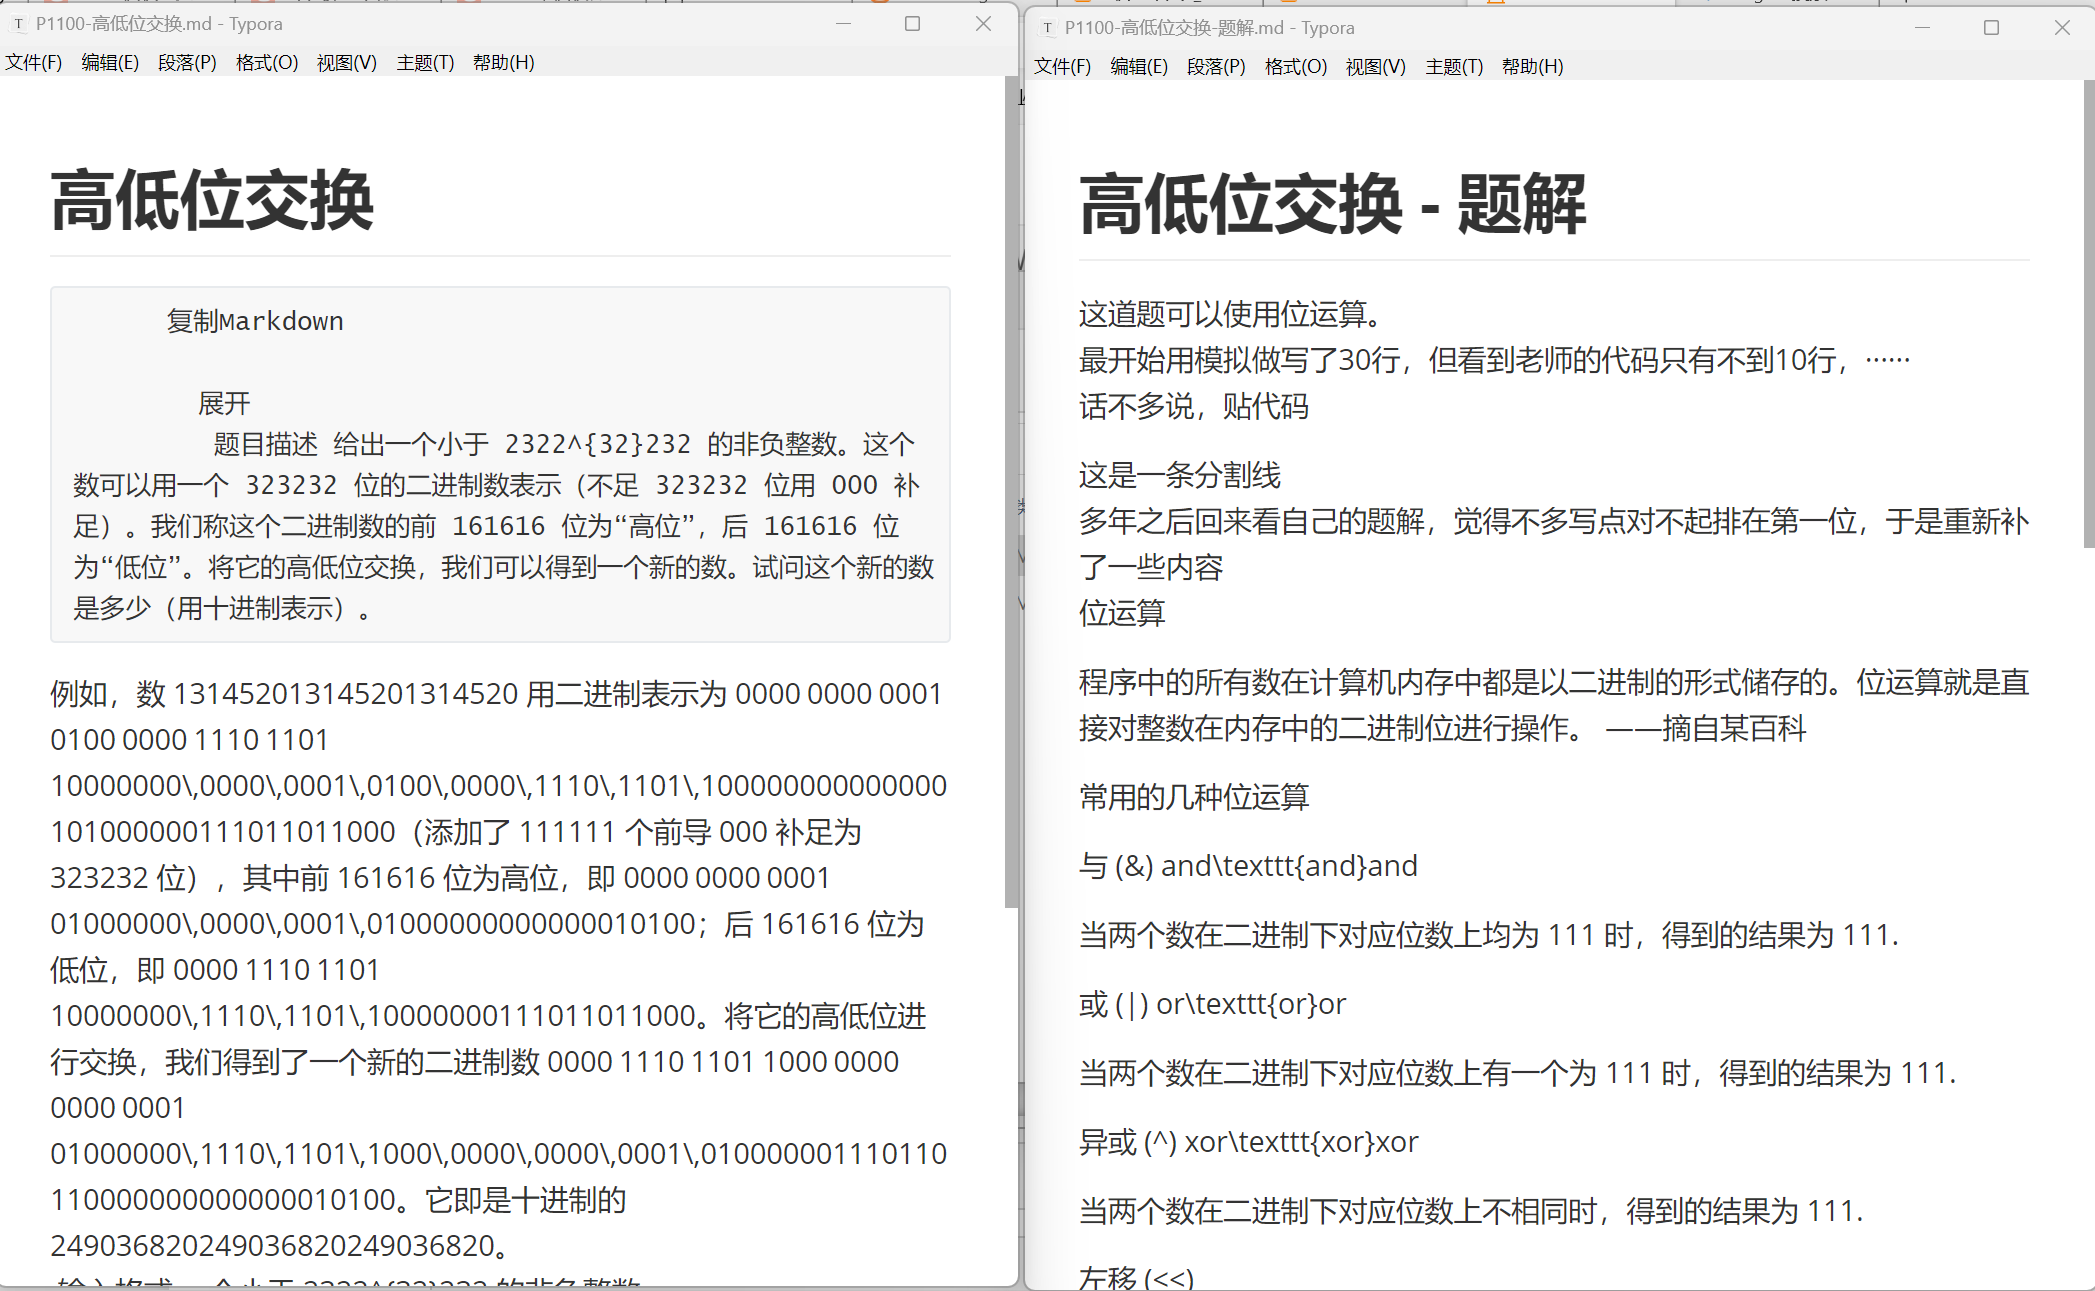Open 格式(O) menu in left window
The height and width of the screenshot is (1291, 2095).
click(267, 63)
